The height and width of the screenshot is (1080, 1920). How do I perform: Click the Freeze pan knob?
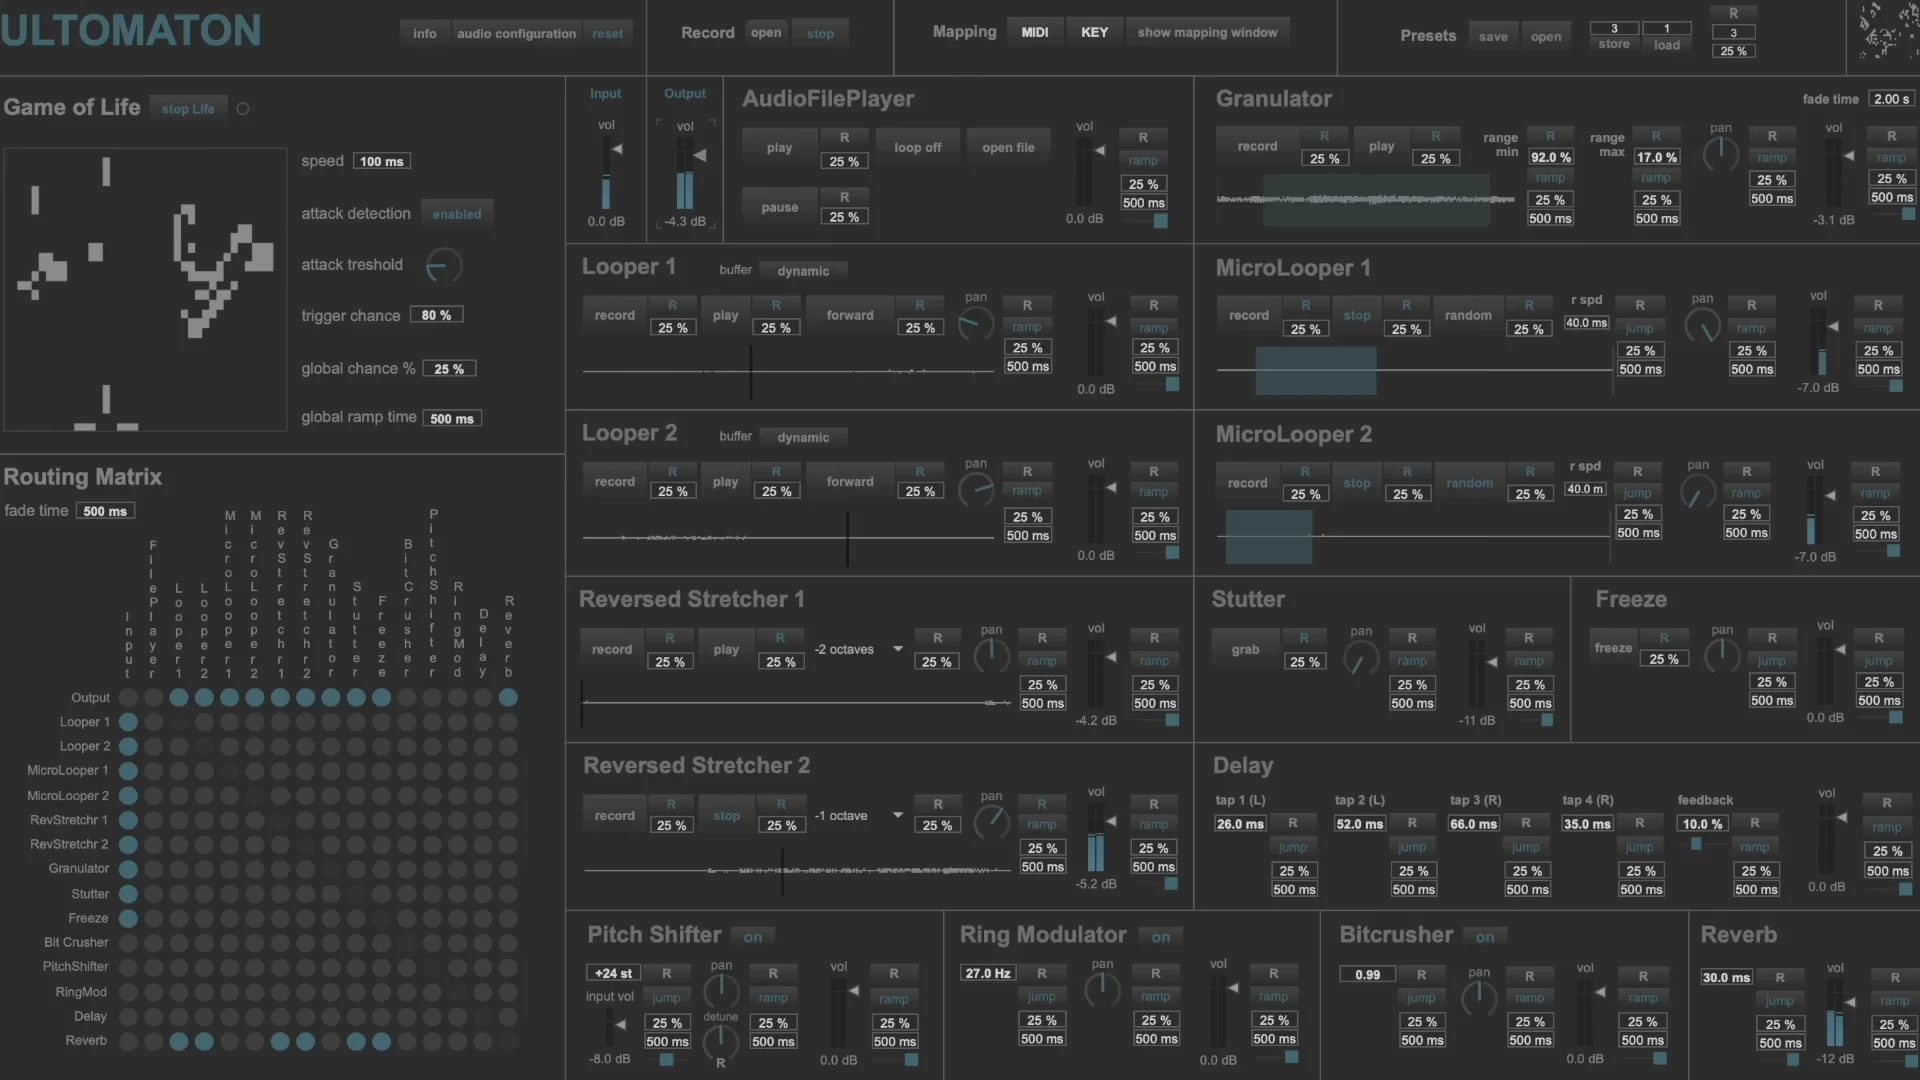[x=1721, y=655]
